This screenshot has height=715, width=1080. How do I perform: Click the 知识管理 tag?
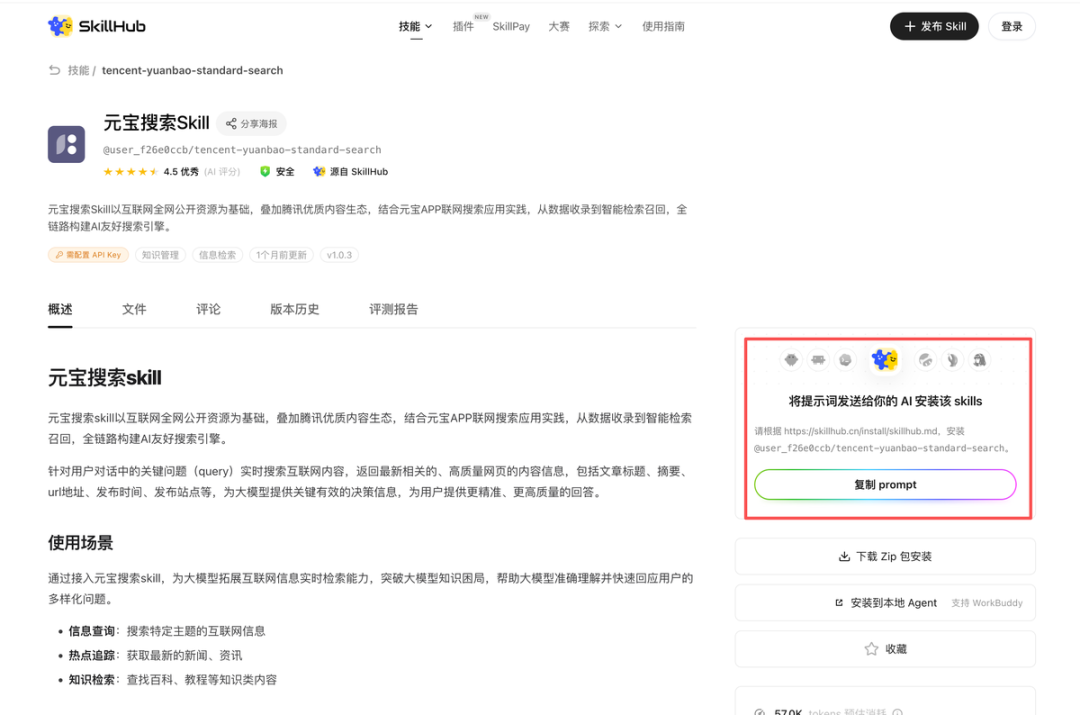pos(160,255)
